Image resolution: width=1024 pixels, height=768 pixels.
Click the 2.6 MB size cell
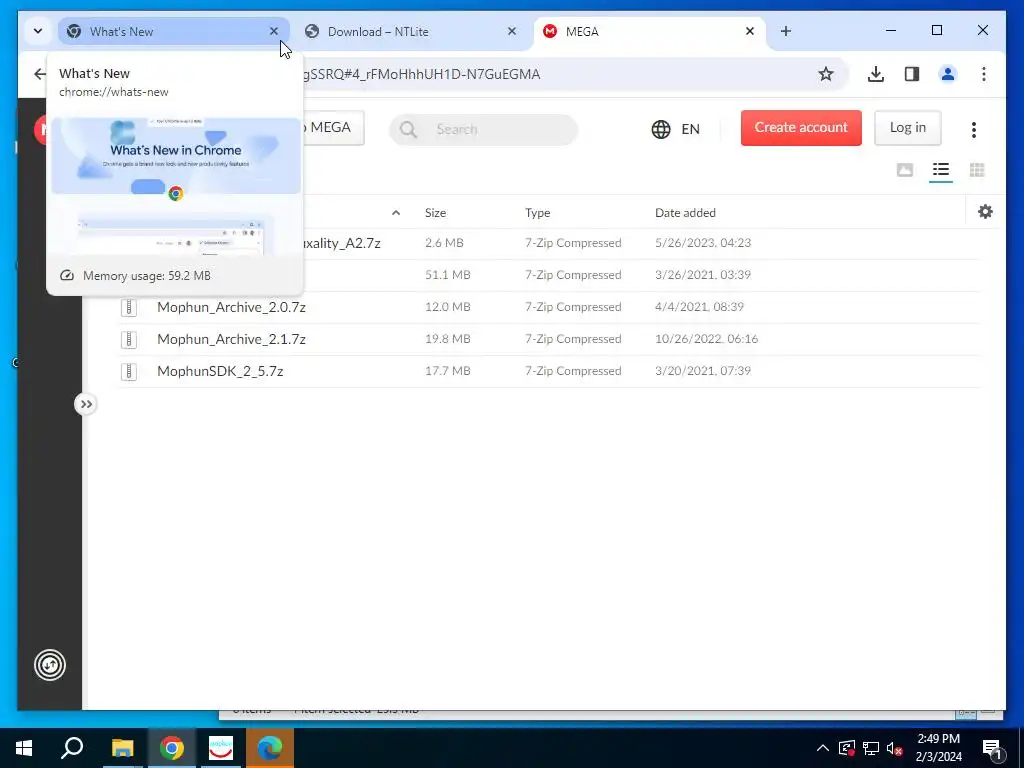[x=444, y=243]
